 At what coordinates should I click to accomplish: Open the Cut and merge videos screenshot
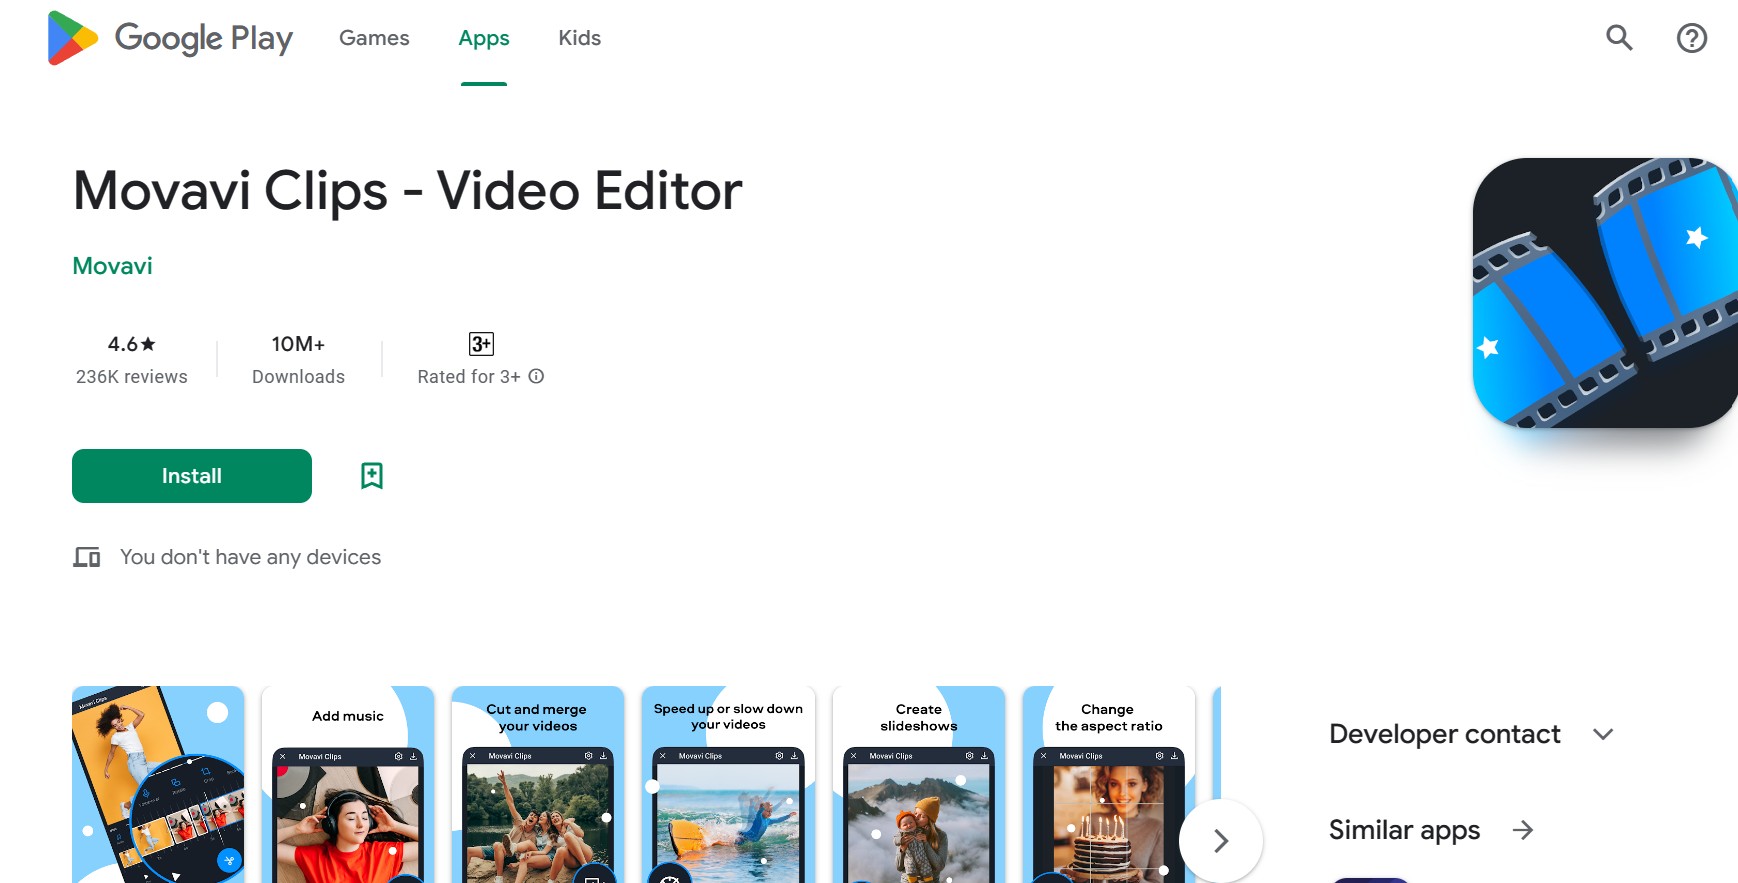coord(538,785)
